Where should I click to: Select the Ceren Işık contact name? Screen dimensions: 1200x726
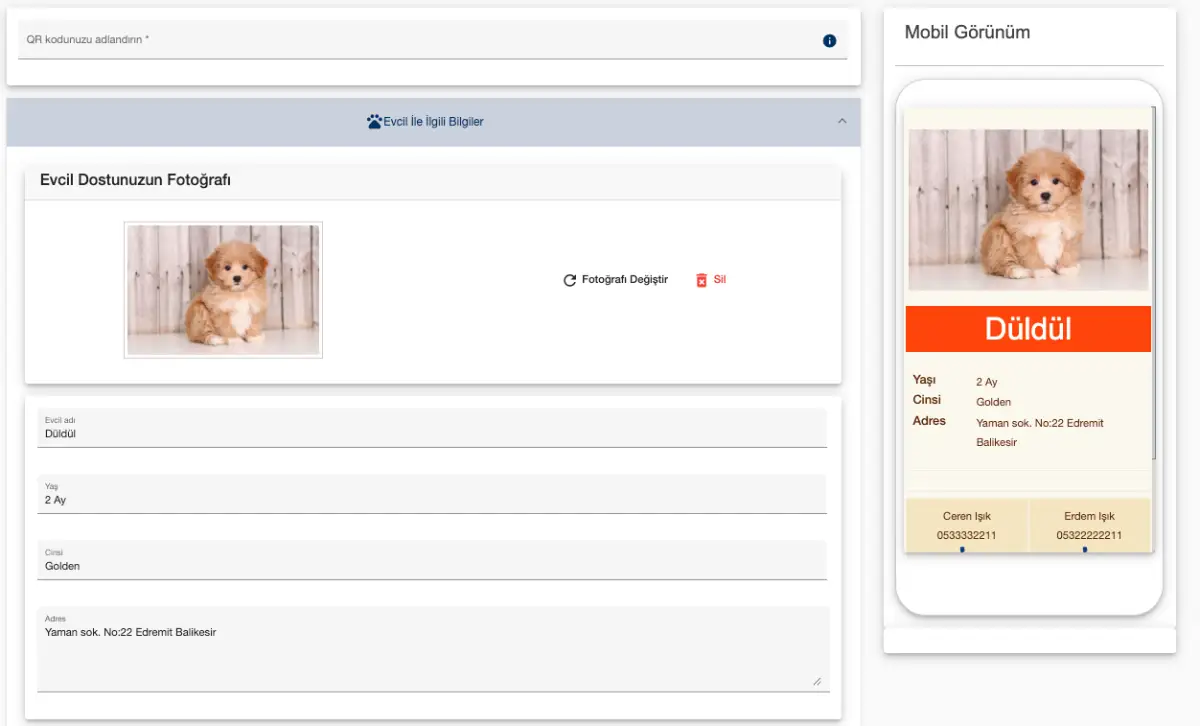click(966, 516)
